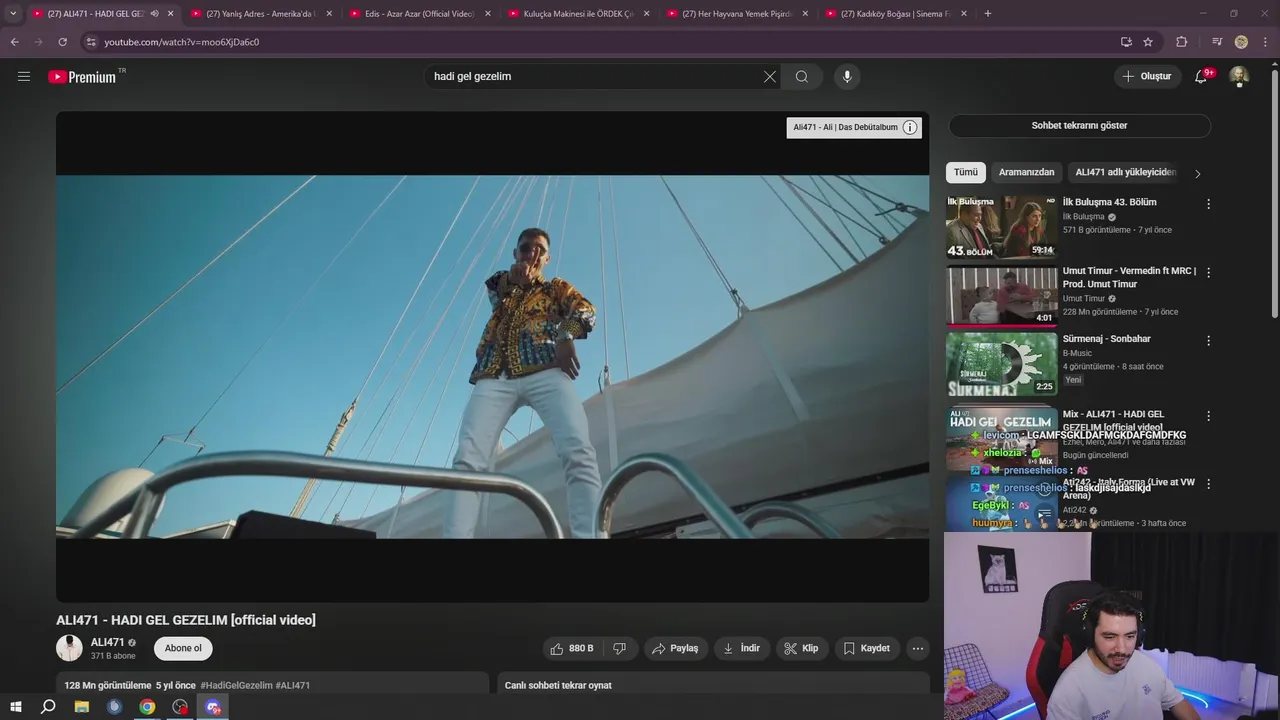Open media control icon in toolbar
The width and height of the screenshot is (1280, 720).
pyautogui.click(x=1217, y=42)
